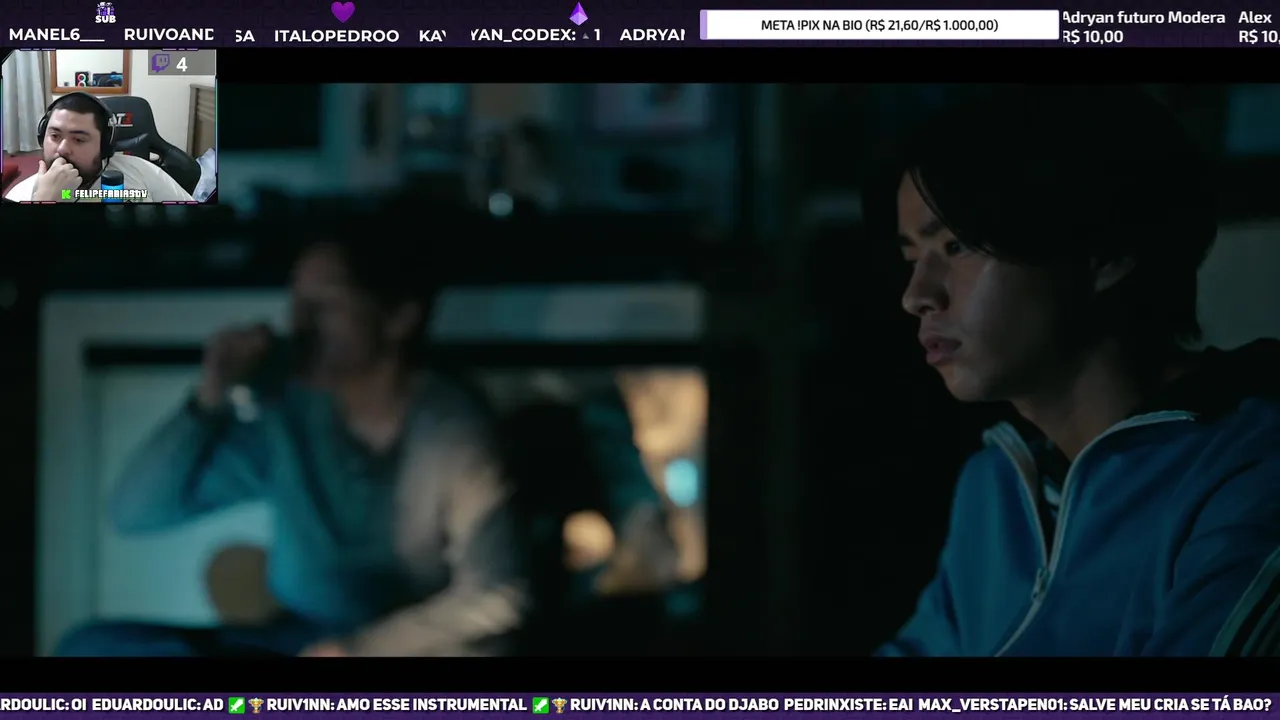
Task: Click the R$ 10,00 amount under Adryan
Action: [1092, 37]
